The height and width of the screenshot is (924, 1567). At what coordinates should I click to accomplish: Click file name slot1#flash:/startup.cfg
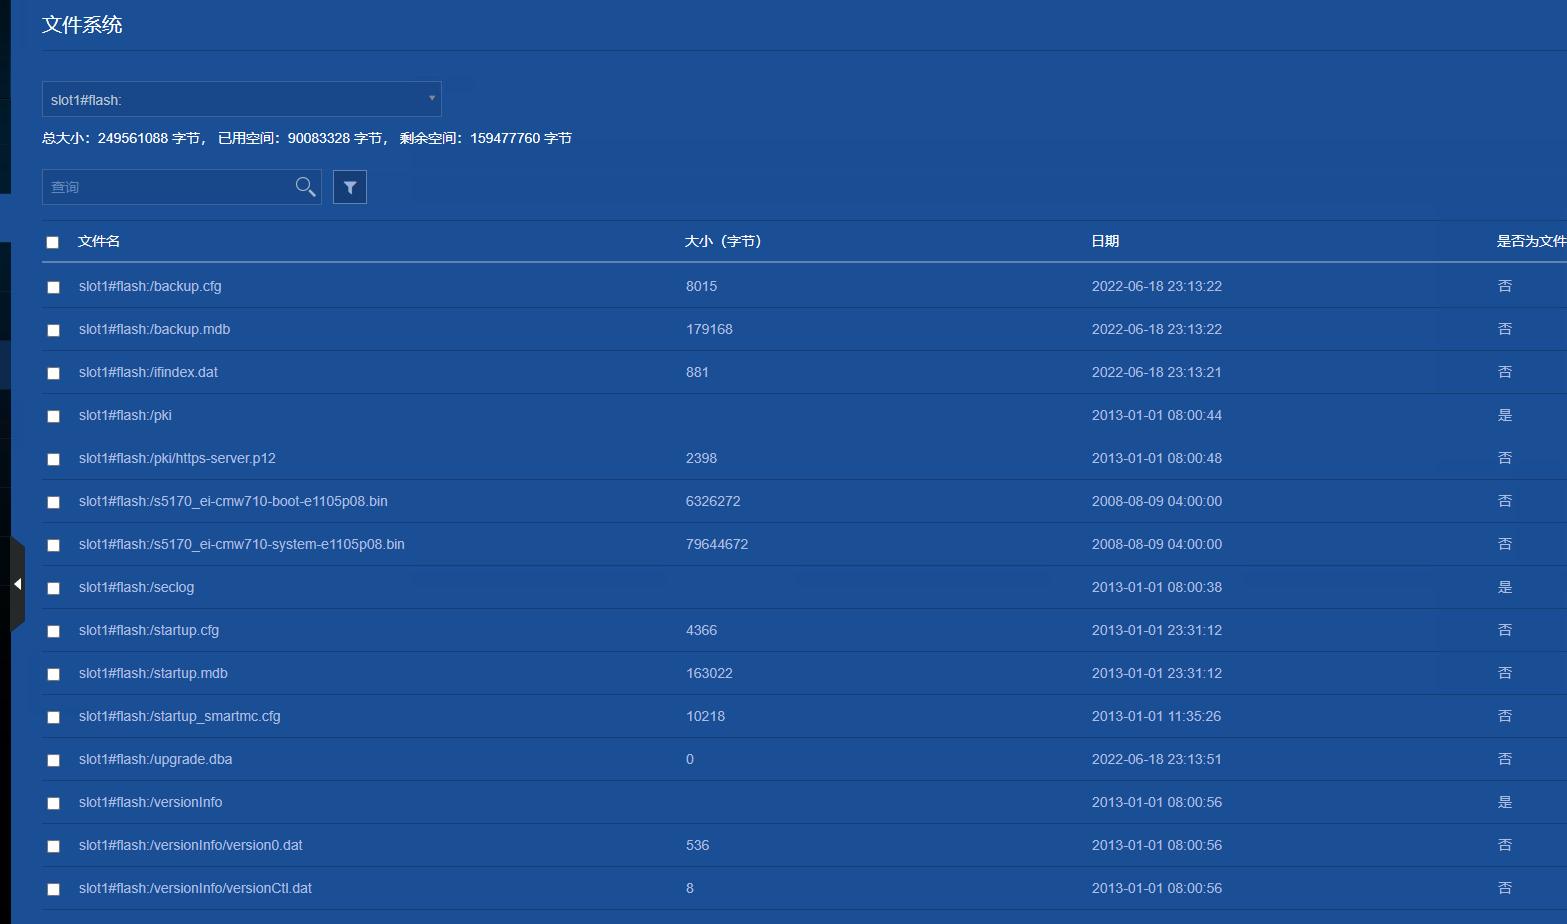pyautogui.click(x=149, y=630)
